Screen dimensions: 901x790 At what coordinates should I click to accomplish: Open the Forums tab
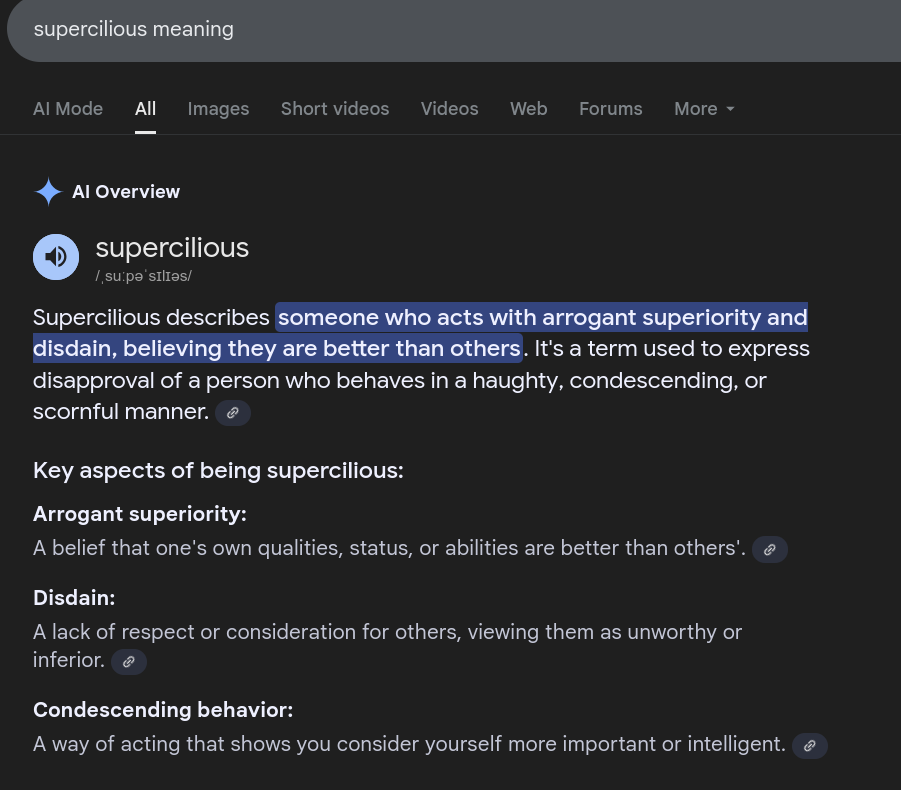(x=611, y=109)
